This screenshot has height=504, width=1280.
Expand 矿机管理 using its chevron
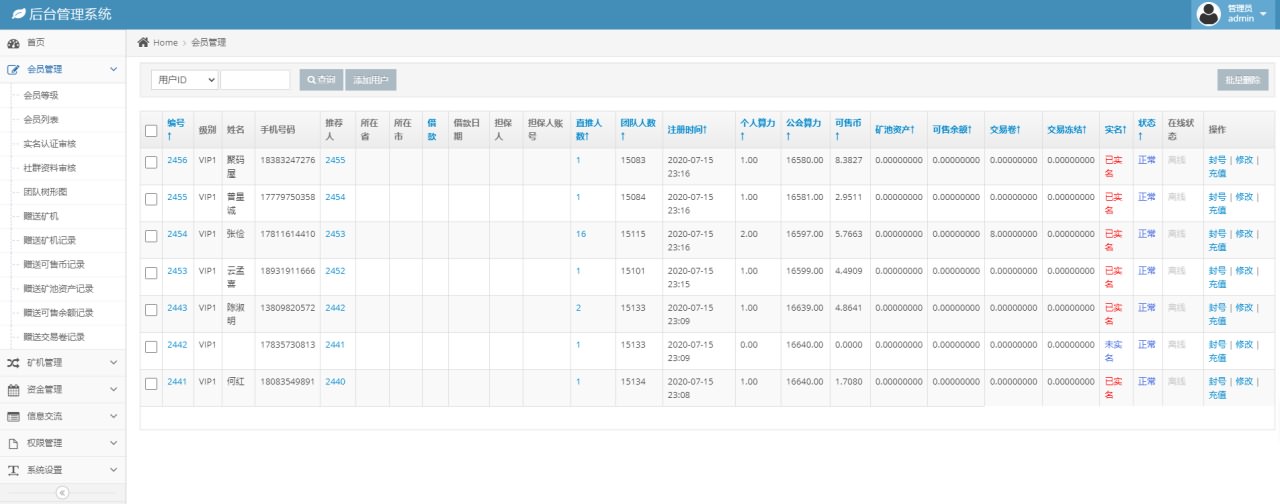click(113, 362)
